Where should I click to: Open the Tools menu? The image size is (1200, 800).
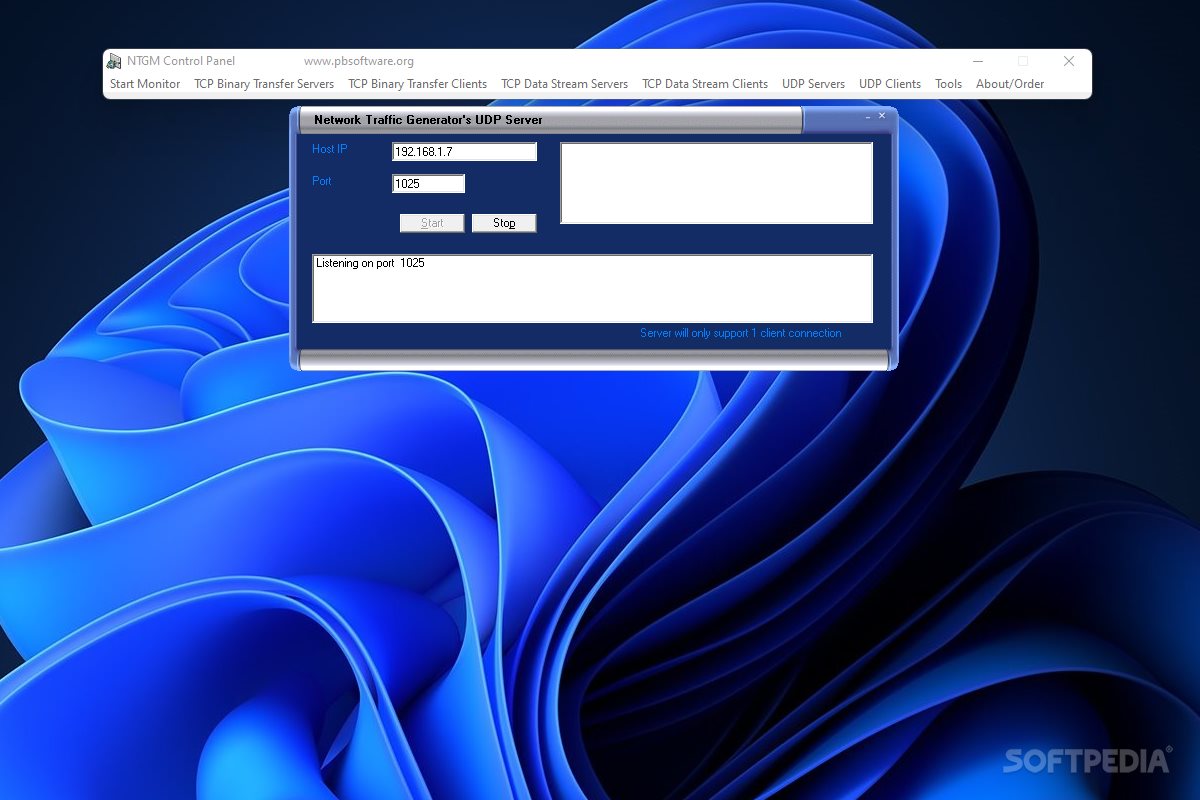[x=948, y=84]
